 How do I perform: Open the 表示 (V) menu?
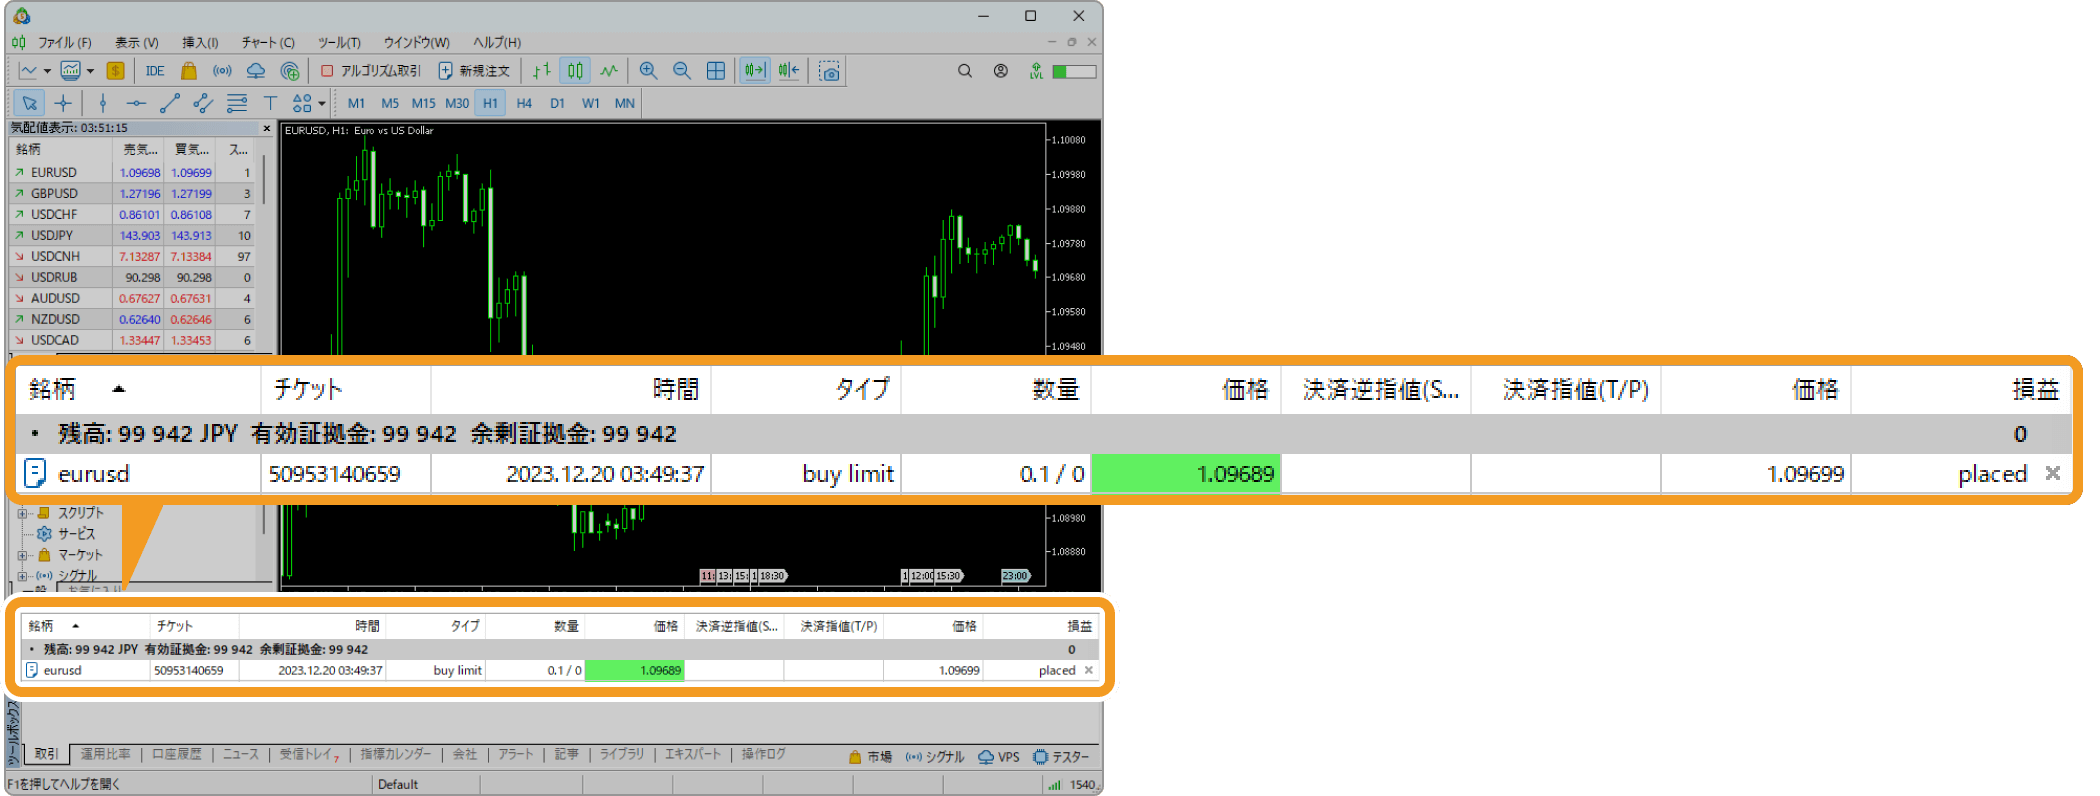[x=136, y=42]
